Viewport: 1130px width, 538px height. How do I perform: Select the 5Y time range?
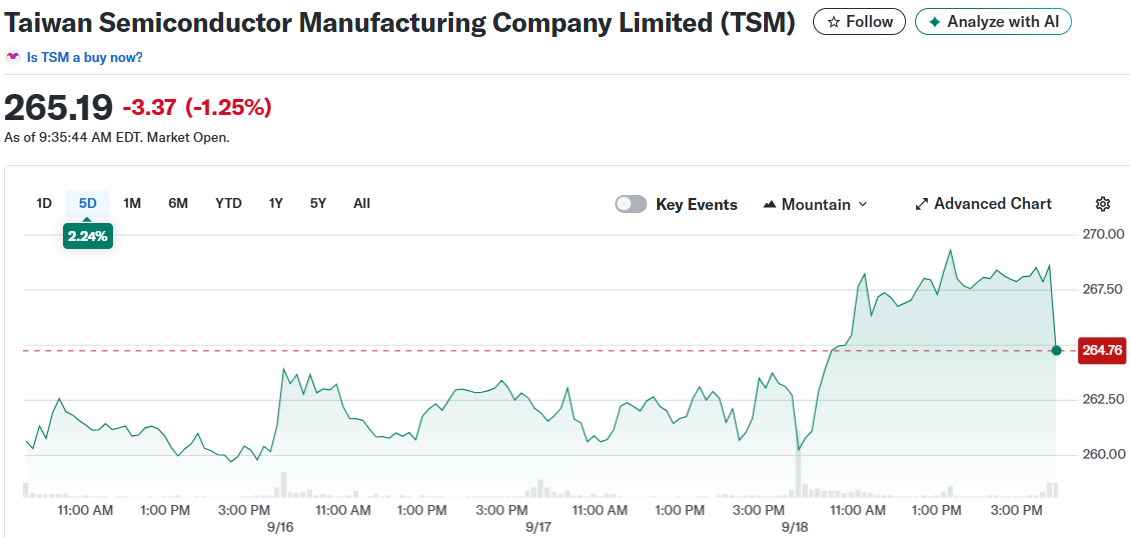[x=319, y=204]
